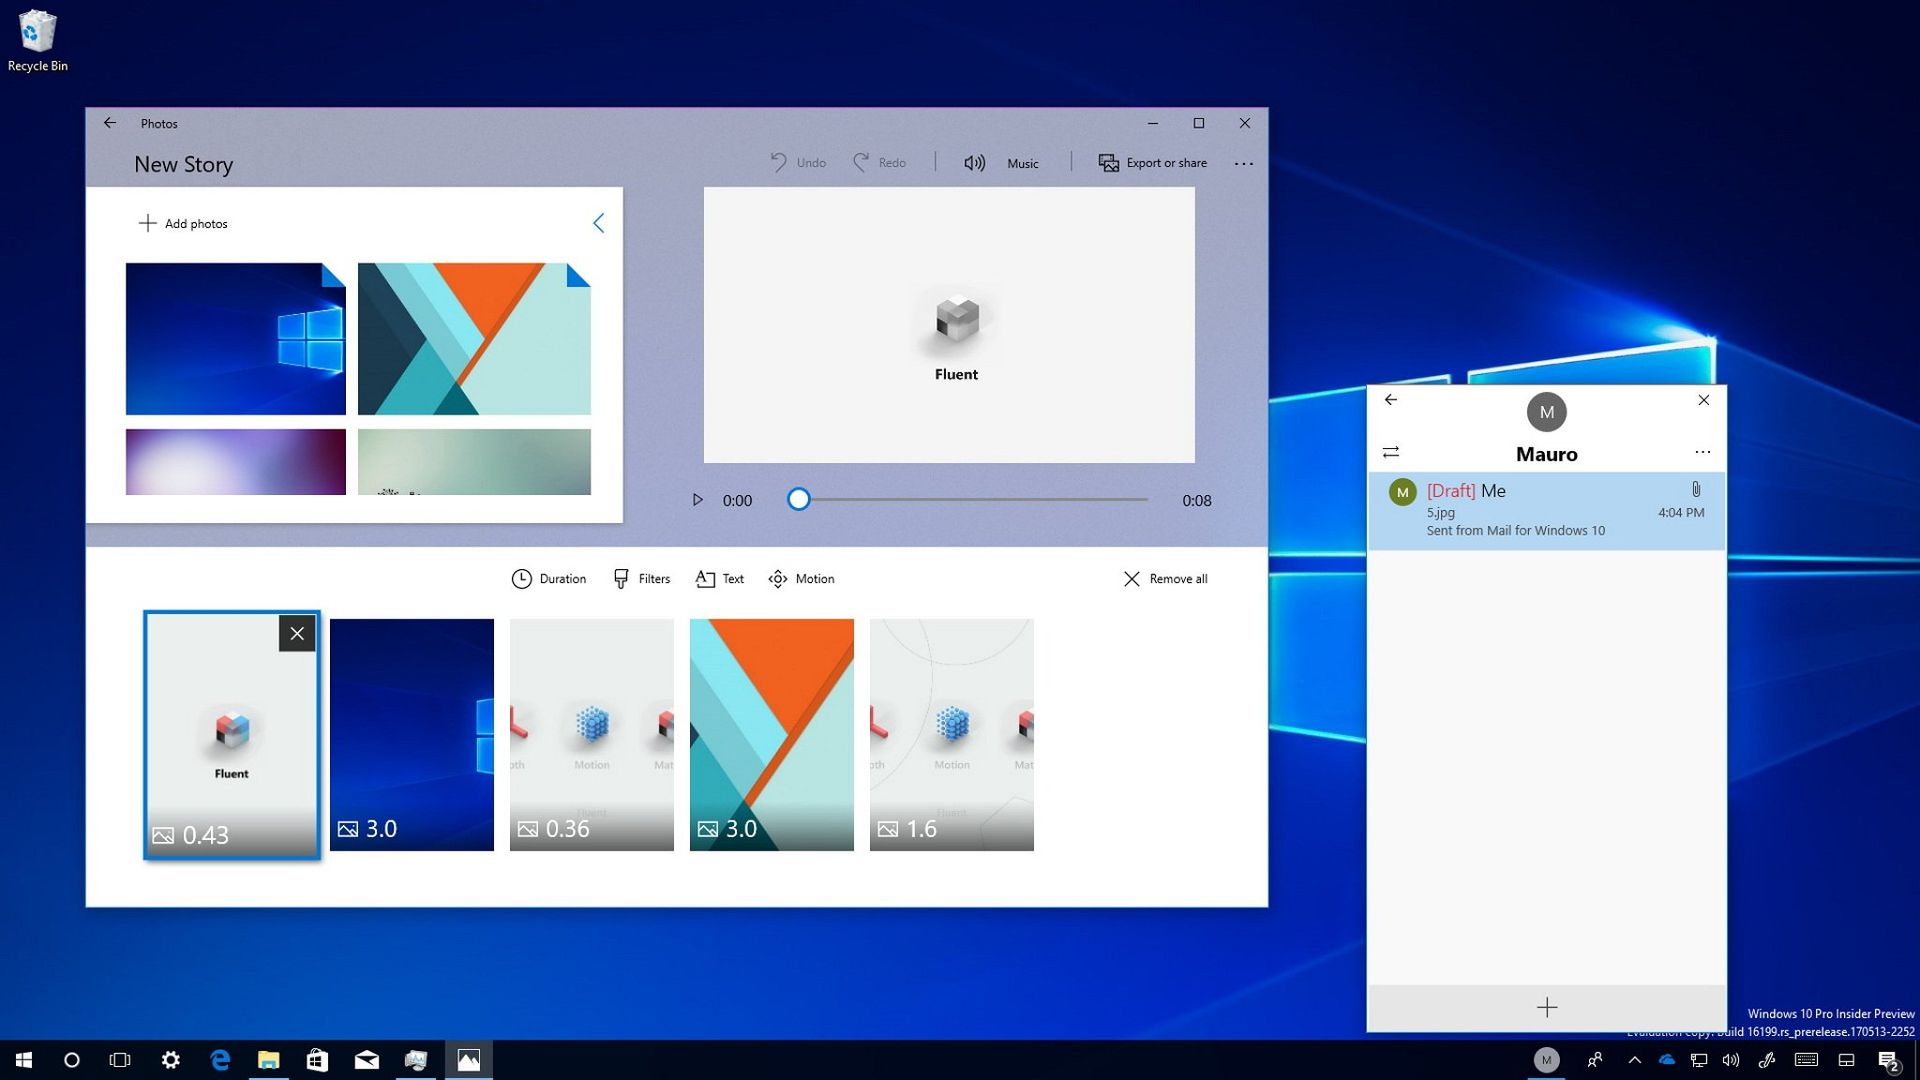Remove the selected Fluent clip from storyboard
The width and height of the screenshot is (1920, 1080).
[x=297, y=633]
